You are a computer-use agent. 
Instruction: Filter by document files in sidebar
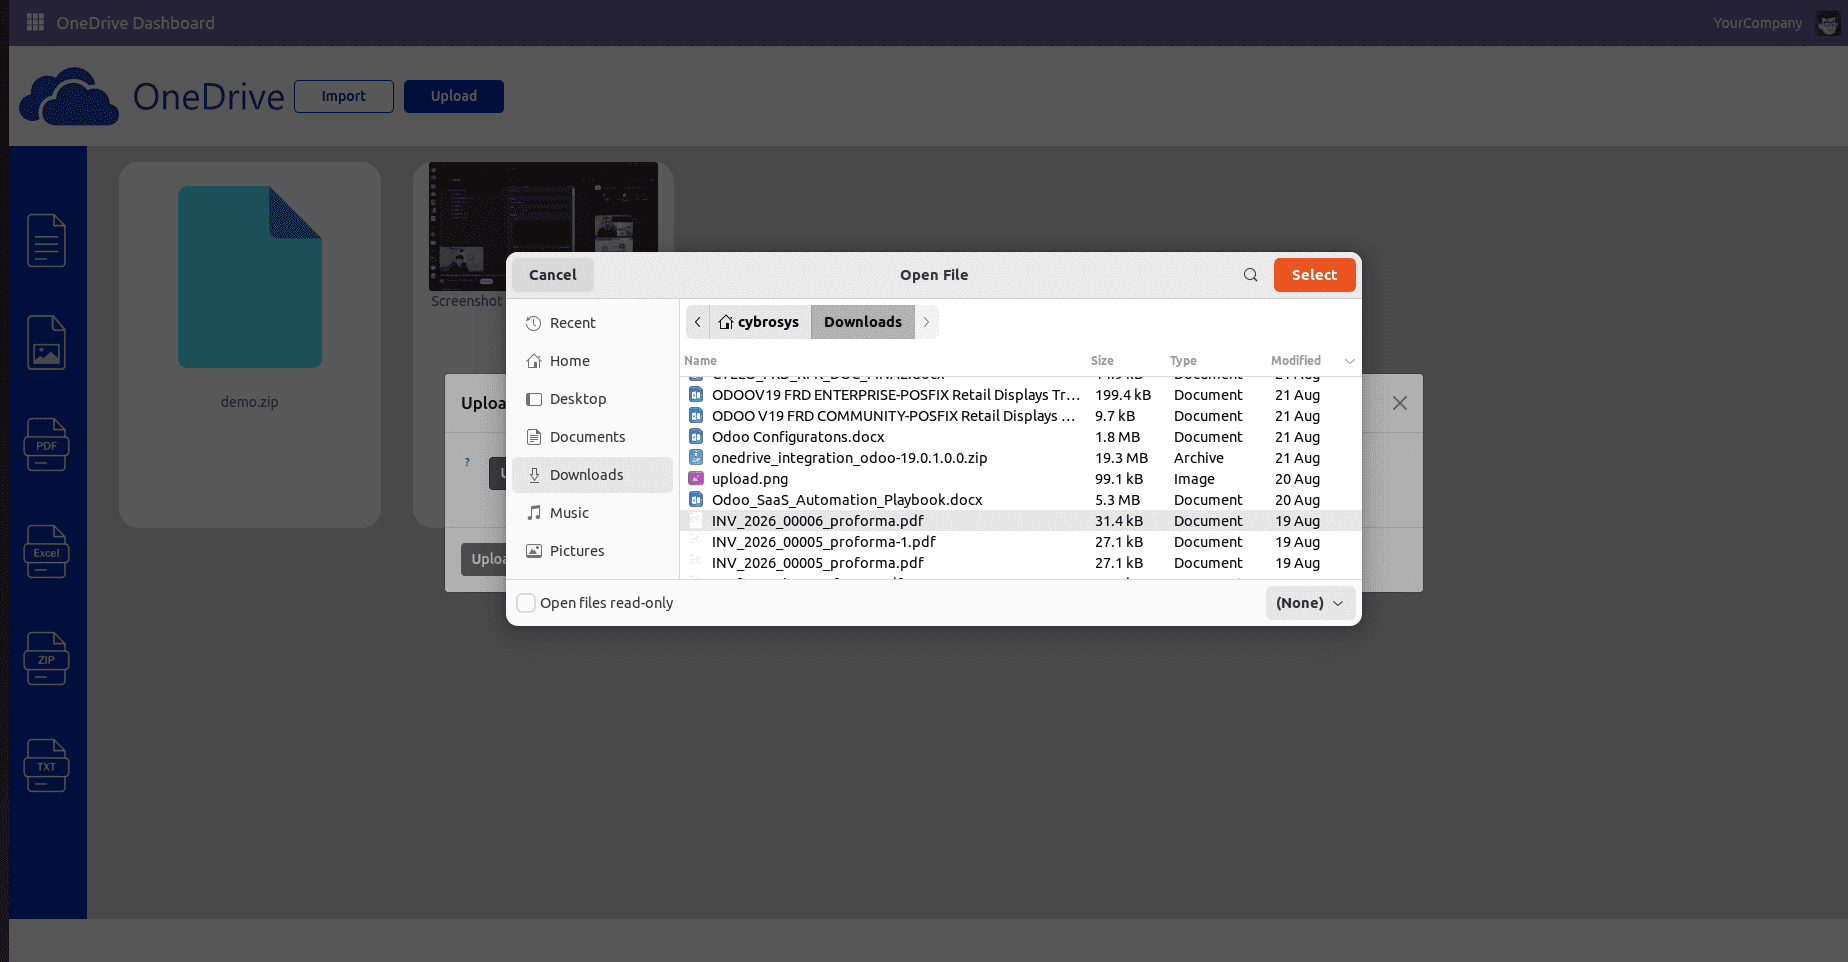46,240
